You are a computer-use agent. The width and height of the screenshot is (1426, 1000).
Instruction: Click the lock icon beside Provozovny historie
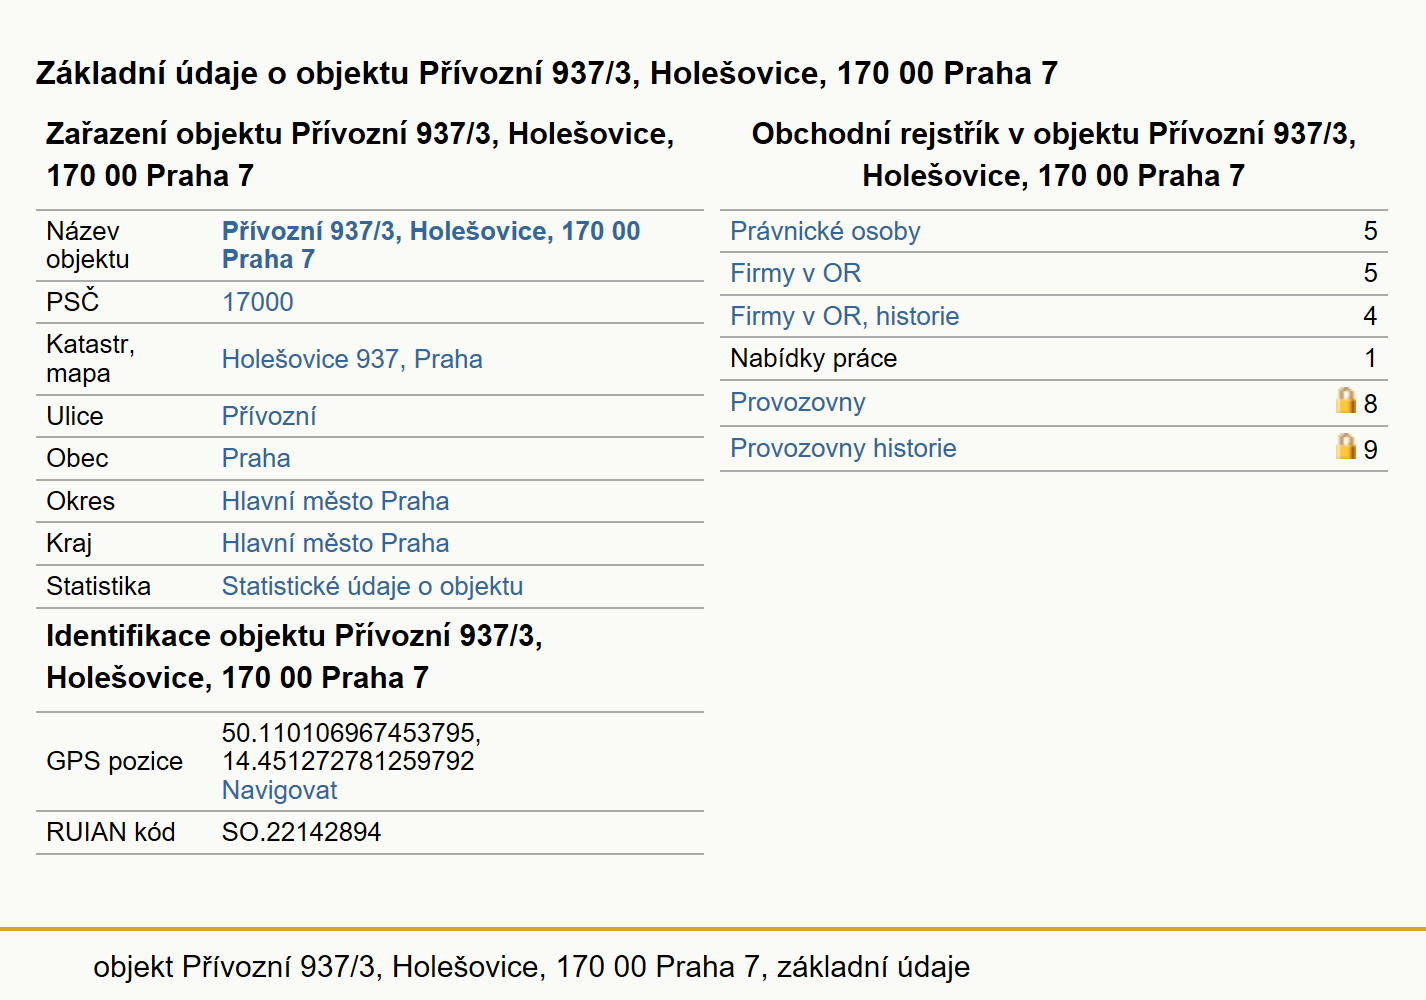tap(1346, 446)
